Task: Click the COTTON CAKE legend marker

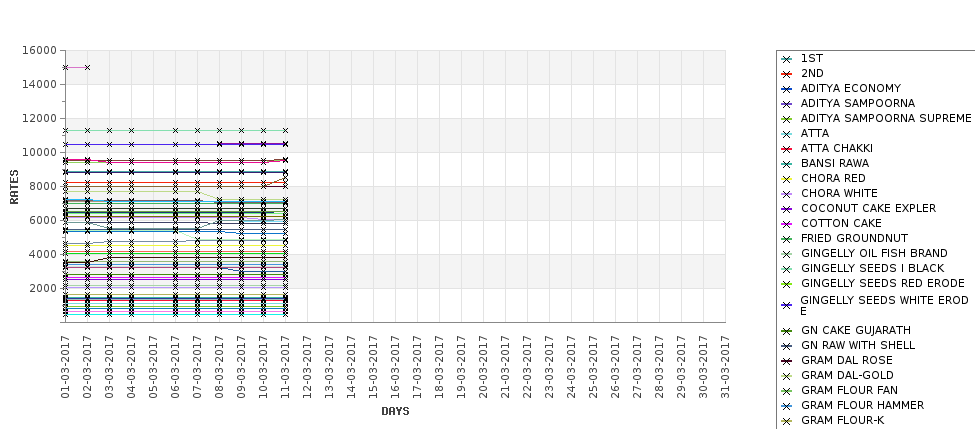Action: tap(787, 224)
